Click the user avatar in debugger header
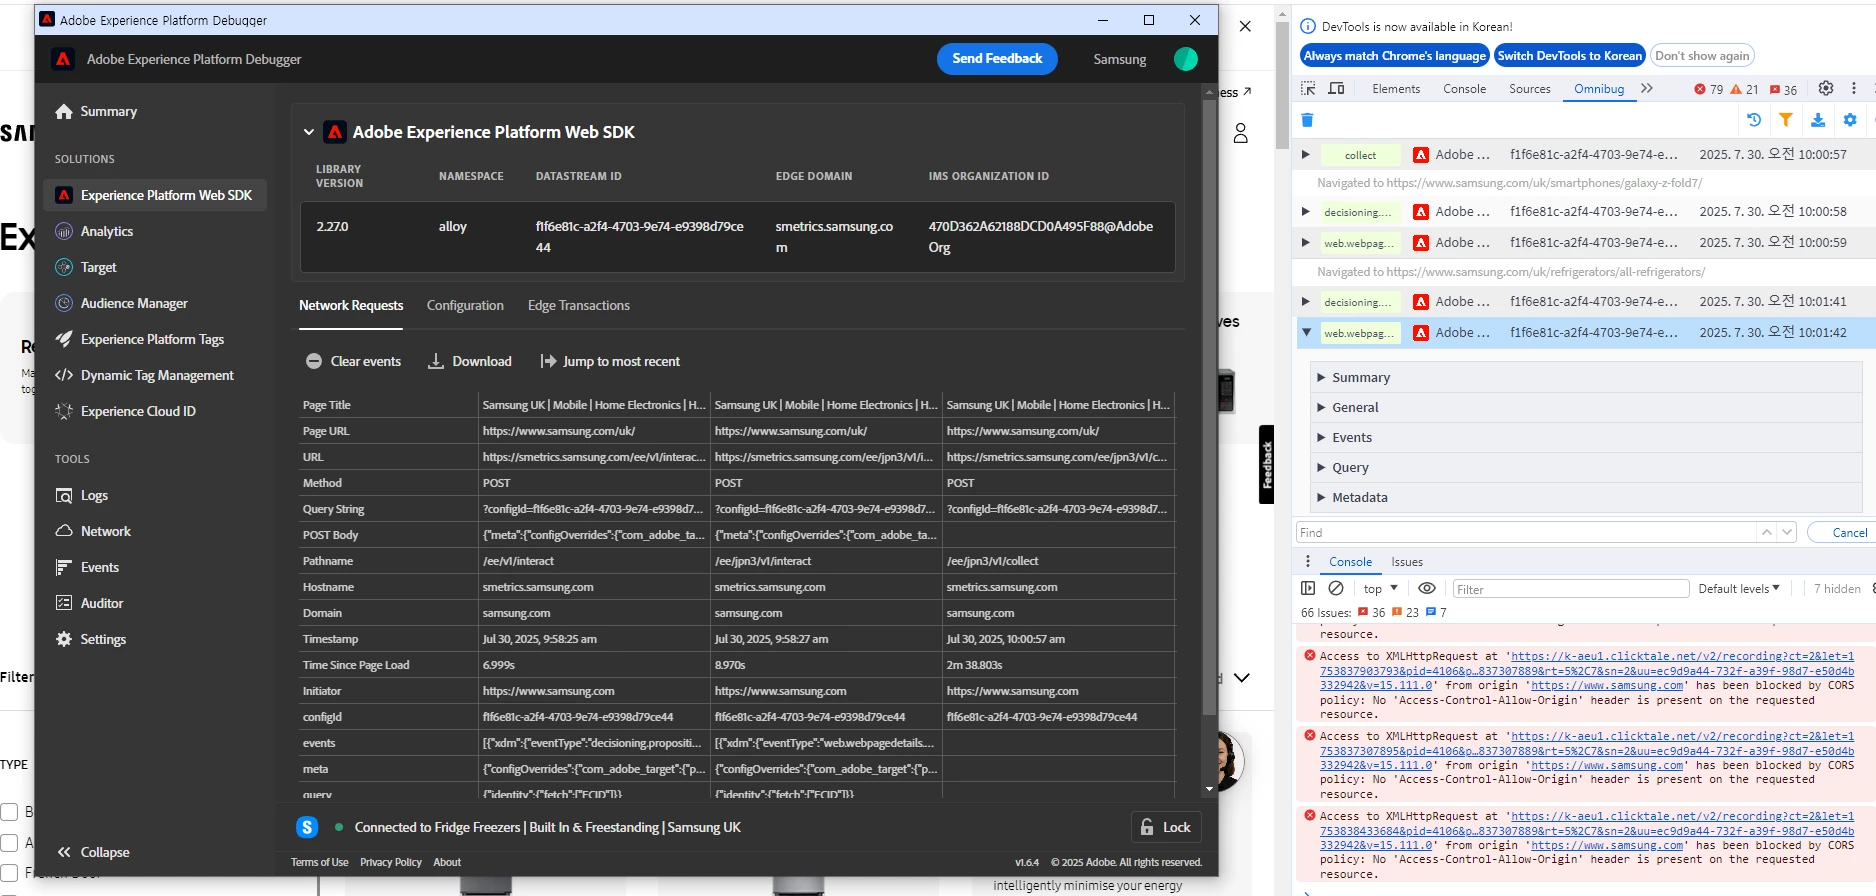The width and height of the screenshot is (1876, 896). 1186,59
